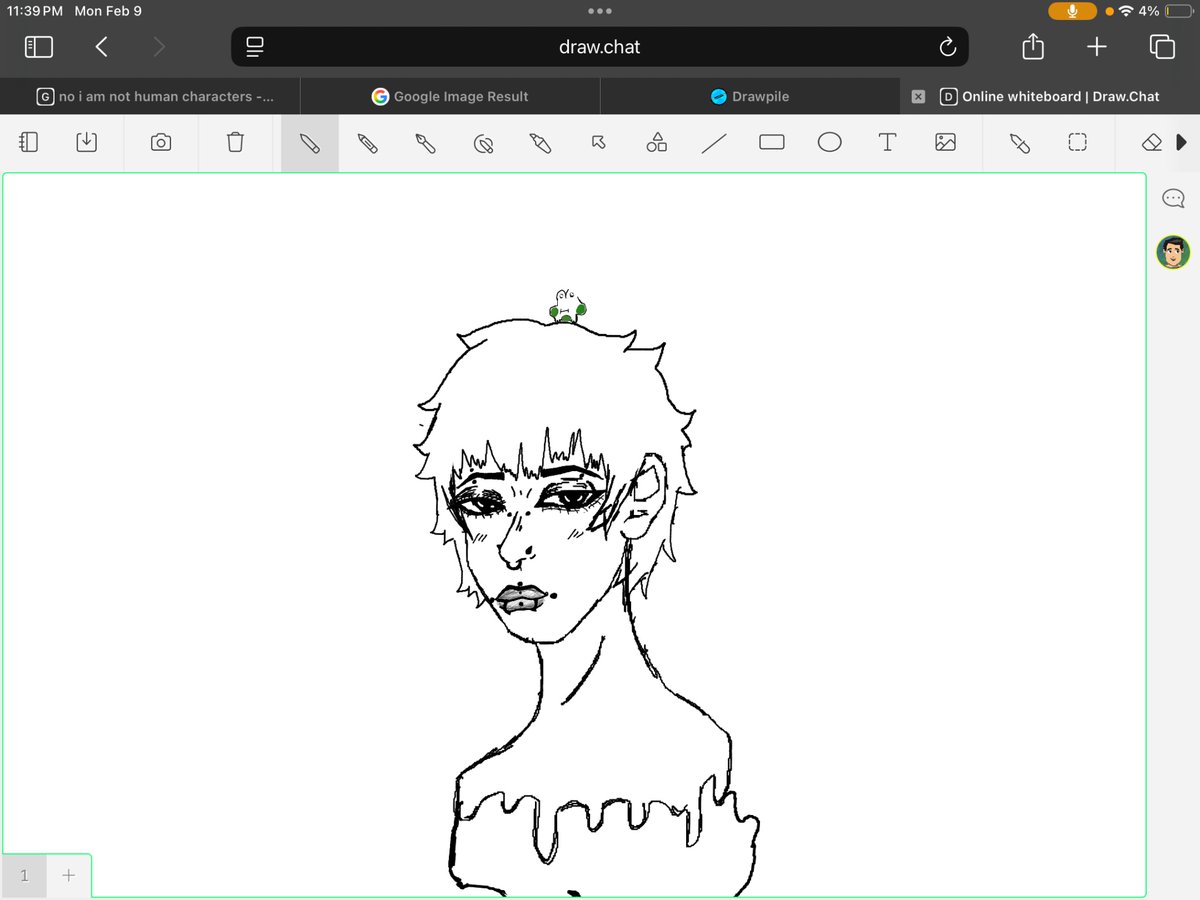Click the draw.chat address bar
1200x900 pixels.
pyautogui.click(x=600, y=47)
